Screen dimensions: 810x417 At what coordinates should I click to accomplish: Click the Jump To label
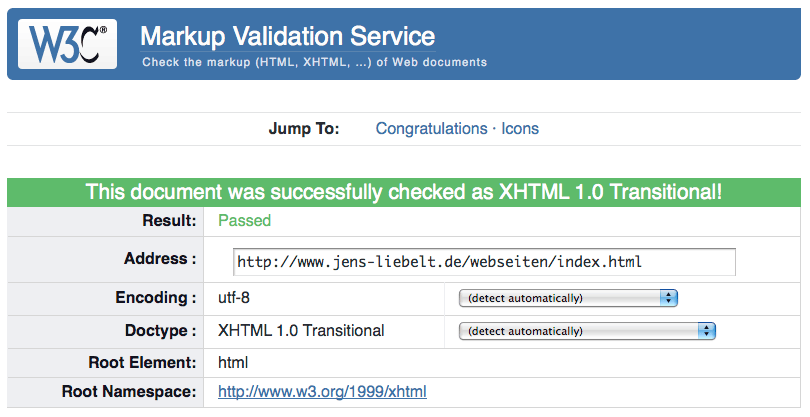click(304, 128)
